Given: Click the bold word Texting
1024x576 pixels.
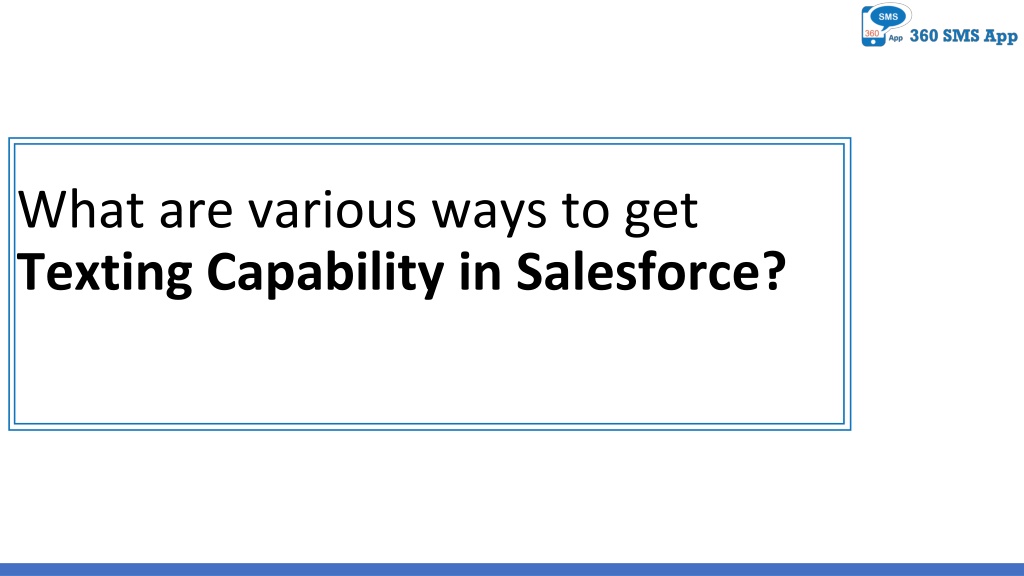Looking at the screenshot, I should coord(104,274).
